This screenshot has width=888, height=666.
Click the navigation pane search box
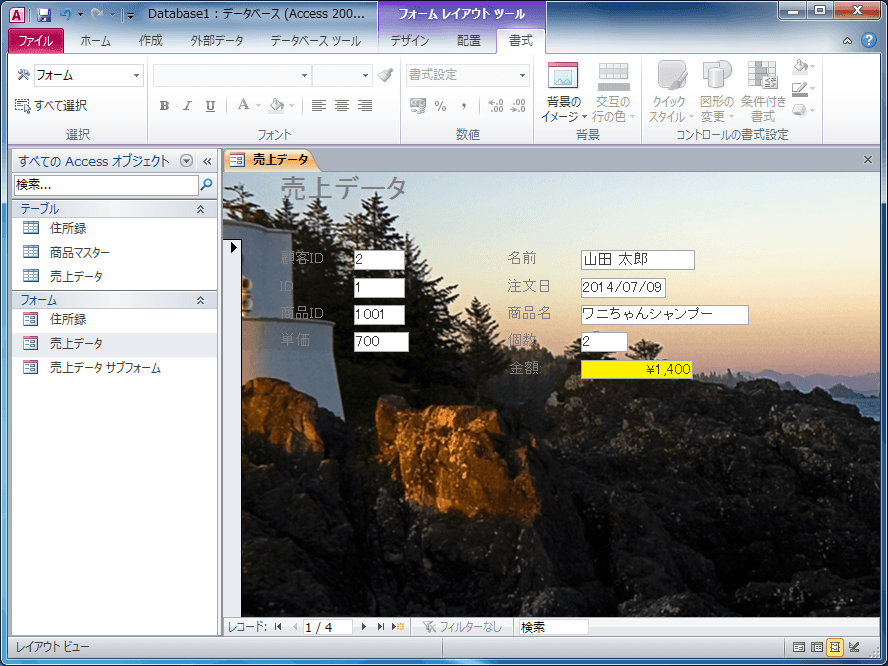pyautogui.click(x=106, y=185)
